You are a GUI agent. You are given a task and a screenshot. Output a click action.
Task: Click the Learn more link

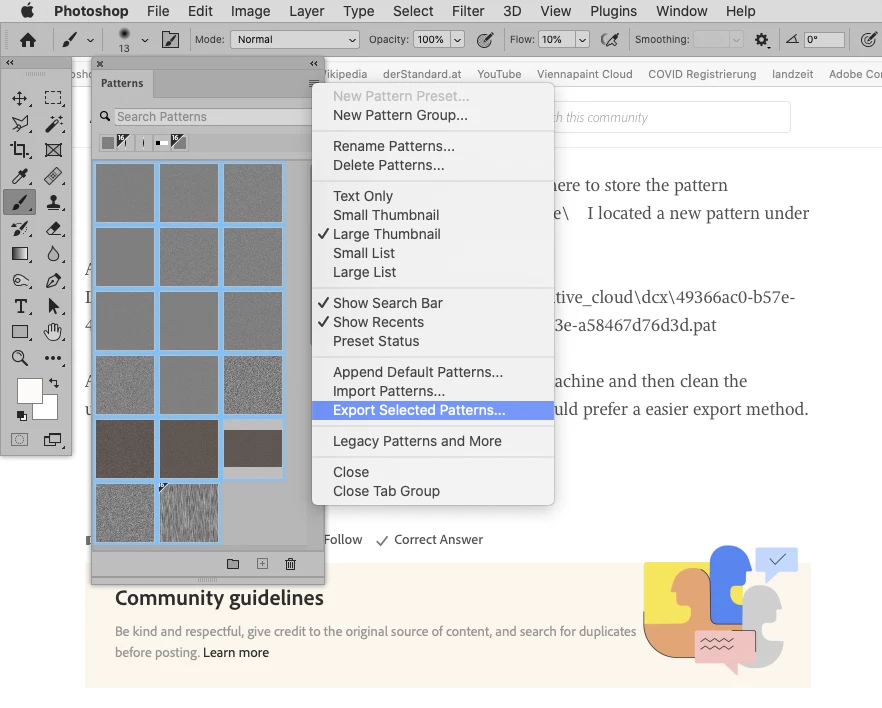pos(236,652)
